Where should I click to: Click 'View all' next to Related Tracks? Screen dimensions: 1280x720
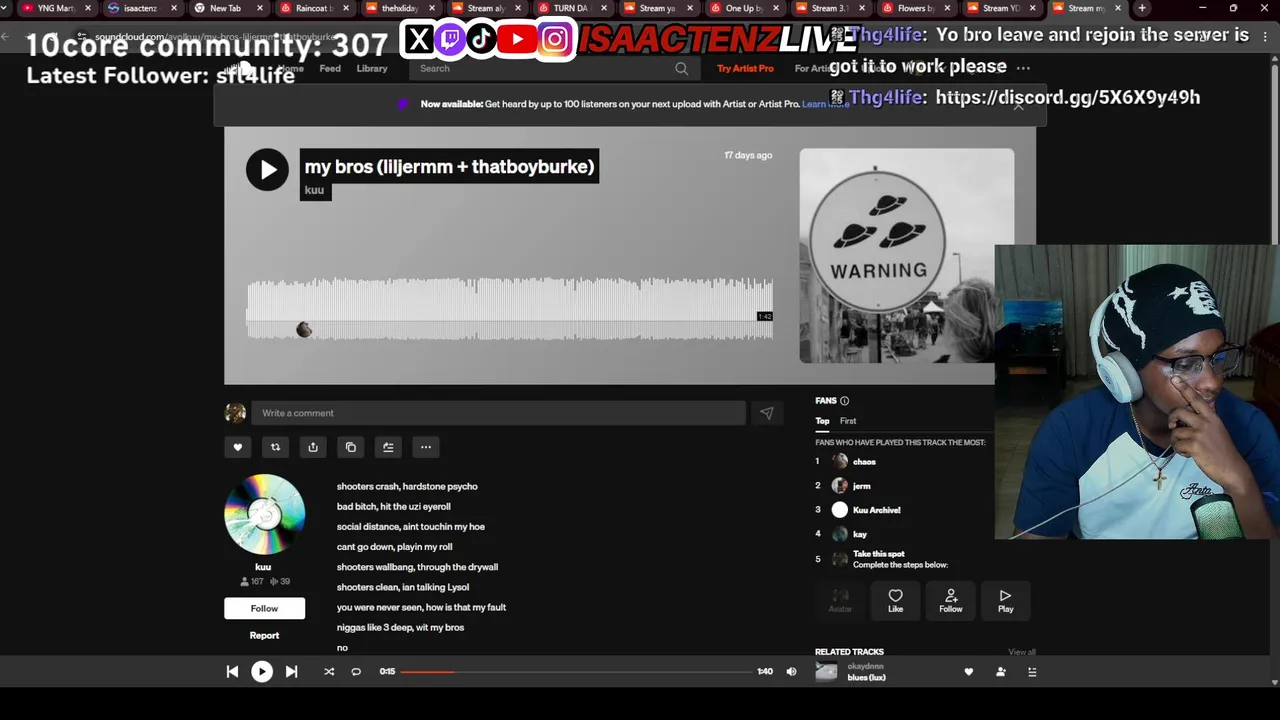tap(1022, 652)
